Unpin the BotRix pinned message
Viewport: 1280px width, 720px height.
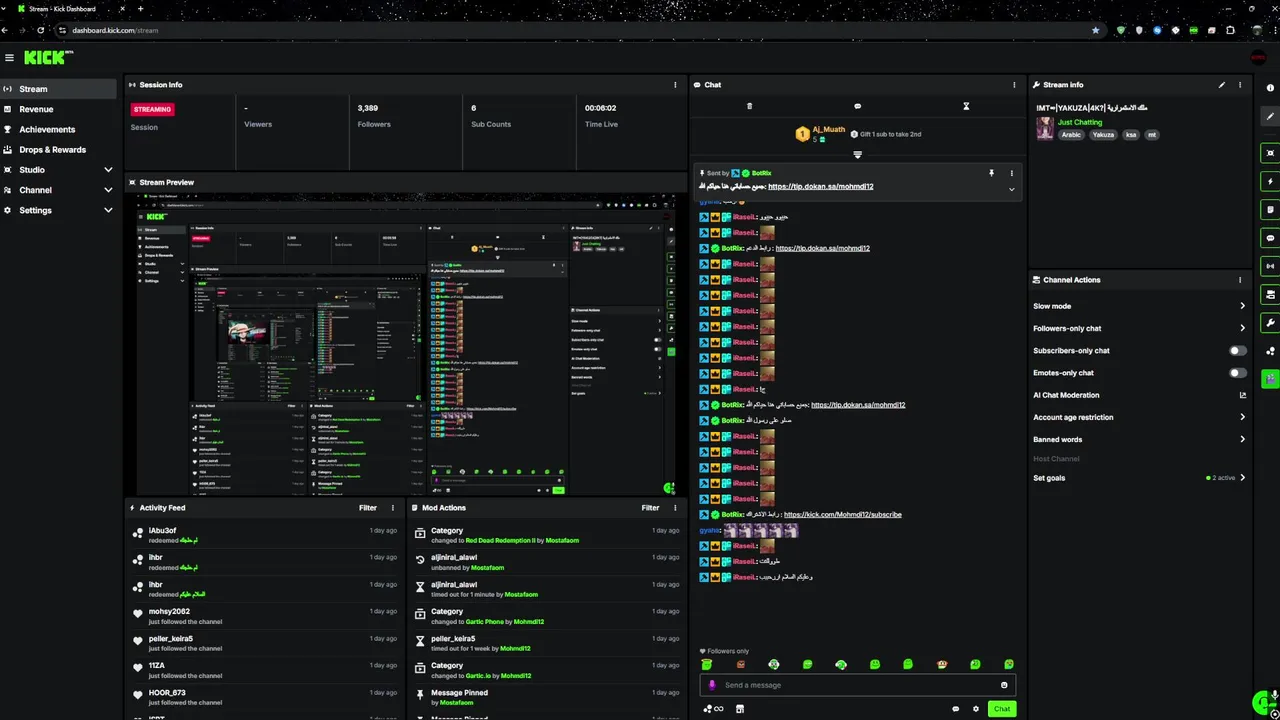pyautogui.click(x=991, y=173)
